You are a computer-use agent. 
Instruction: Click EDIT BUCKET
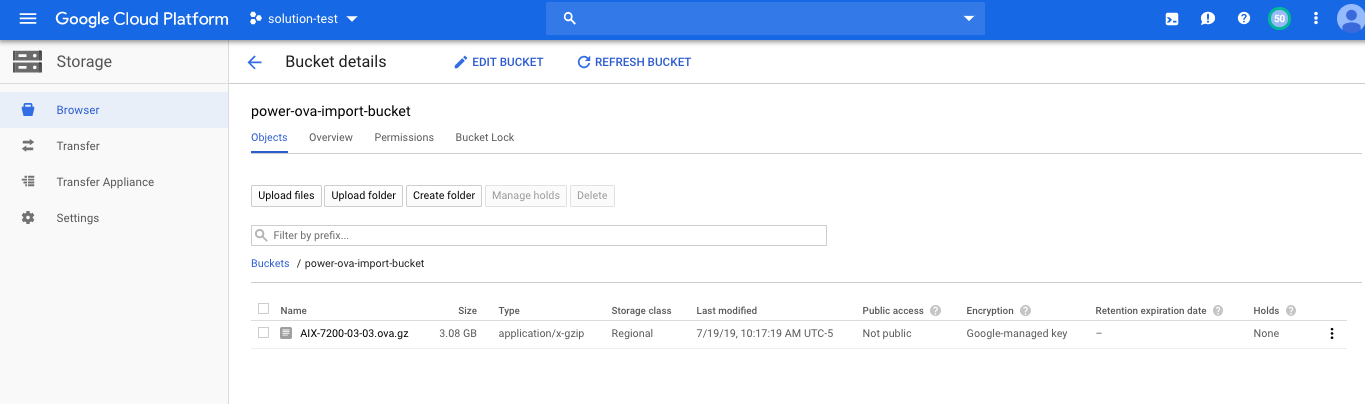pos(498,62)
